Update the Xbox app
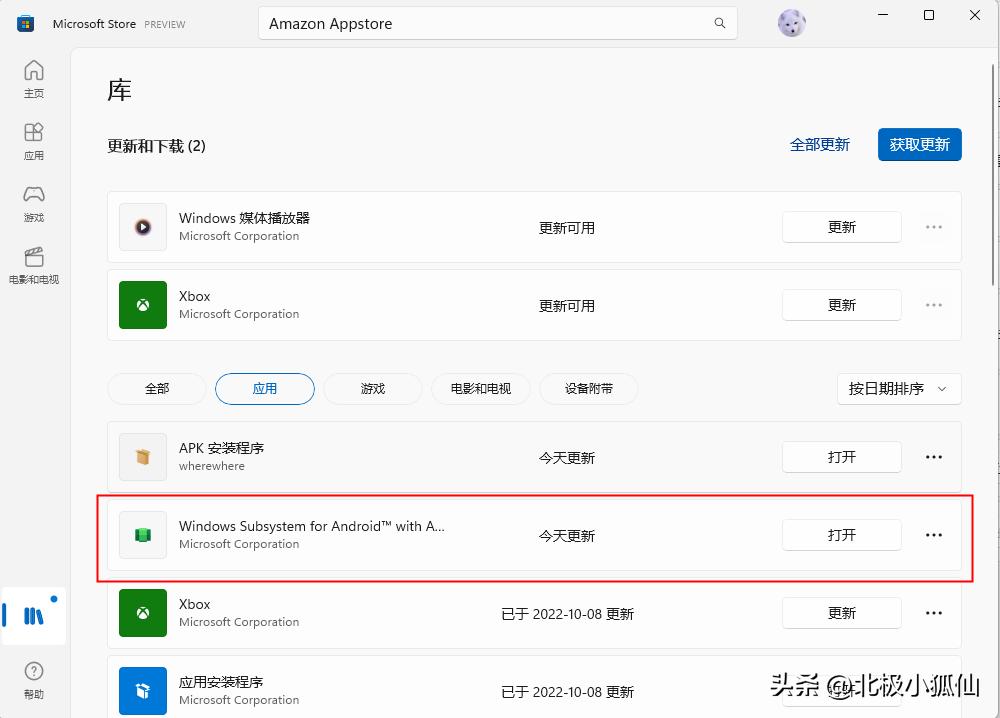Image resolution: width=1000 pixels, height=718 pixels. click(x=841, y=305)
